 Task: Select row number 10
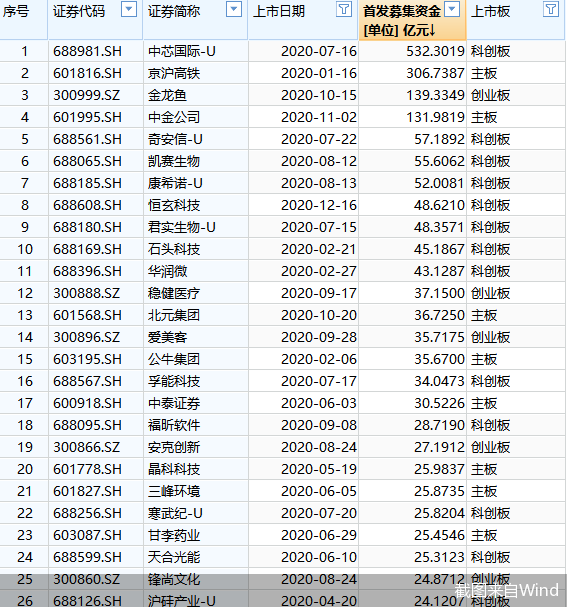(25, 249)
